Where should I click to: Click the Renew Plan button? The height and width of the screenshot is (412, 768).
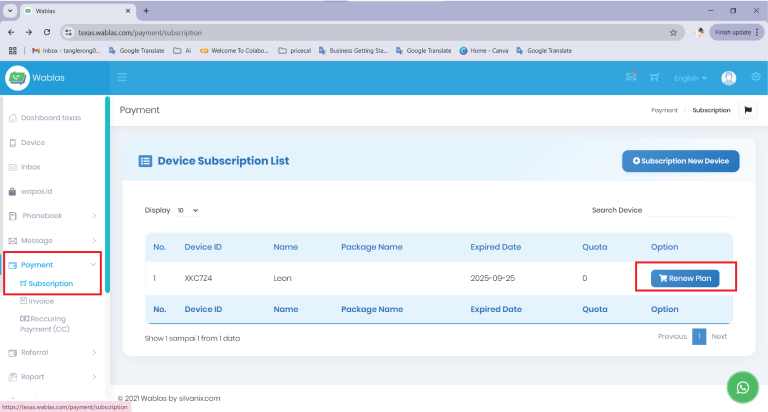(x=685, y=278)
